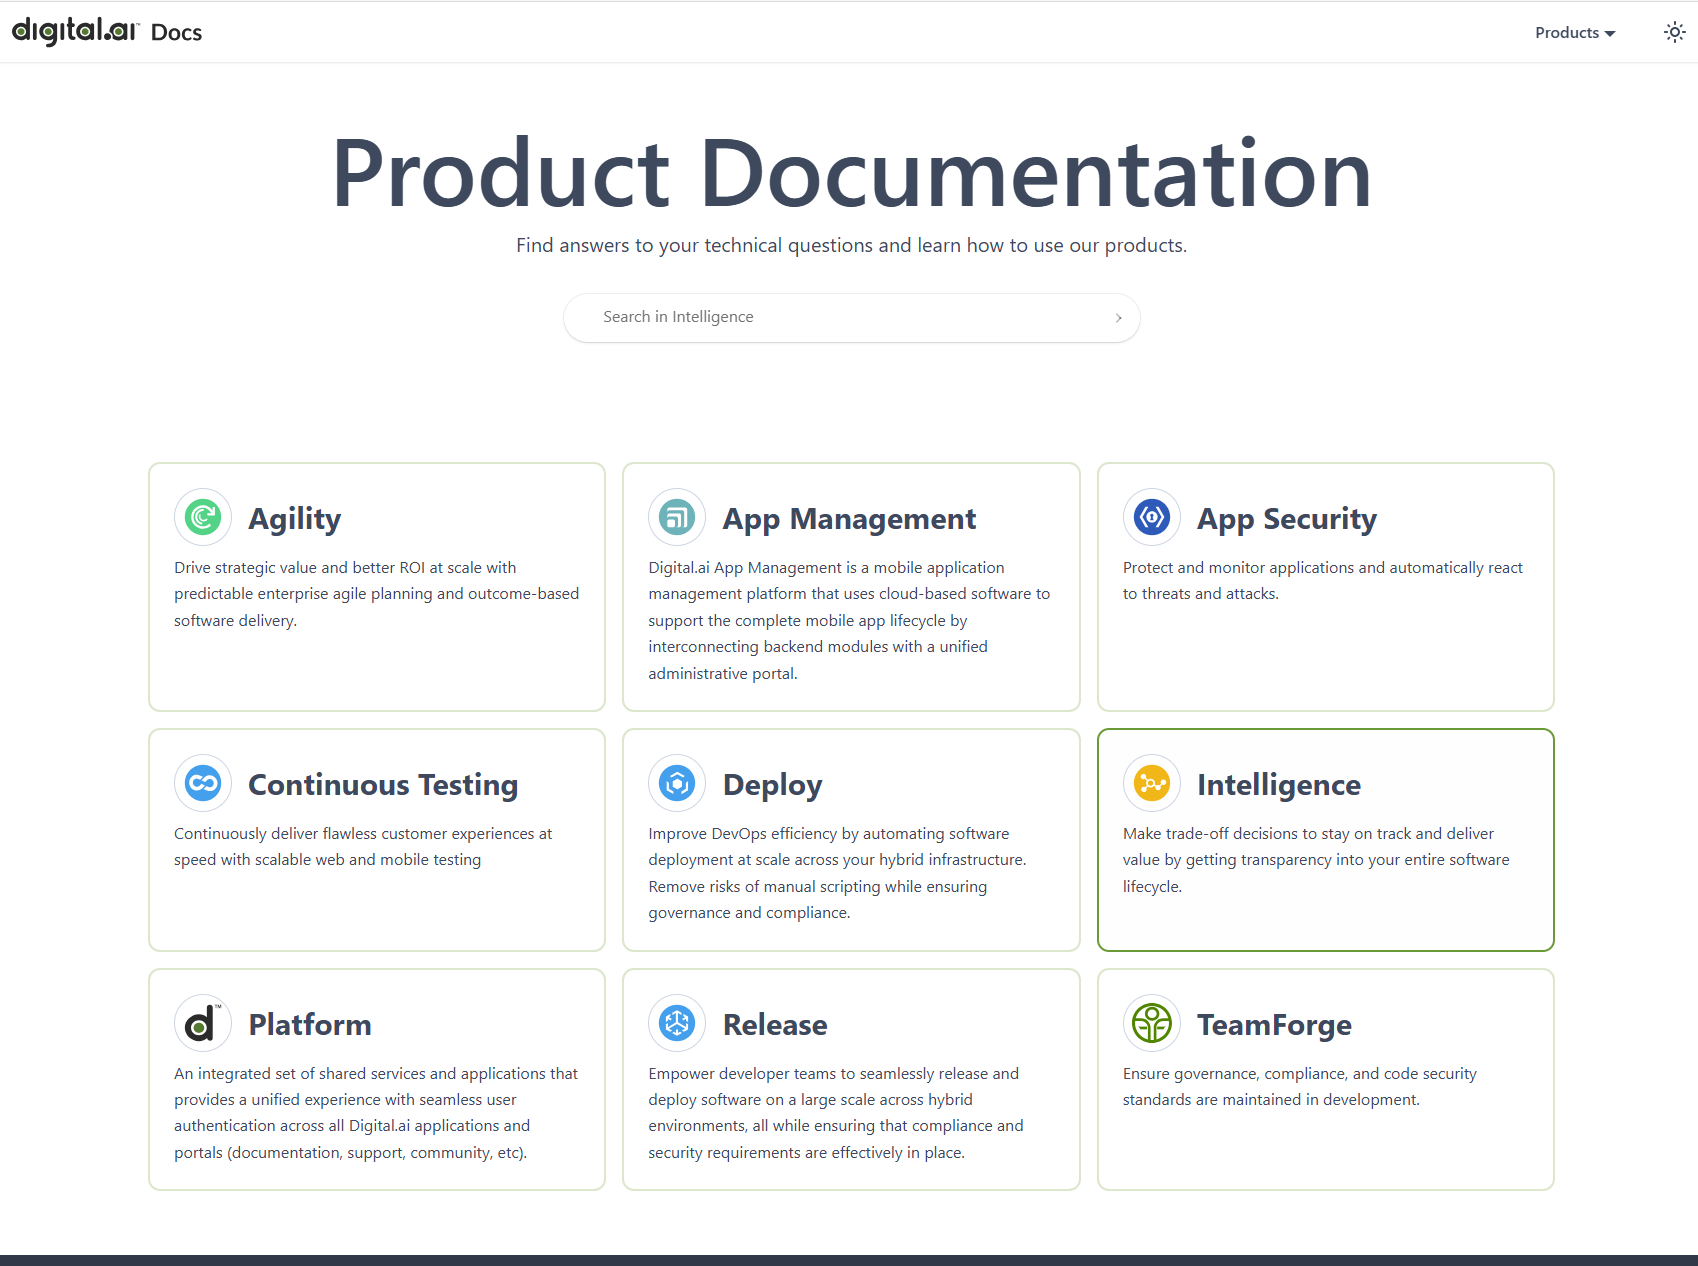Click the Continuous Testing infinity icon
This screenshot has height=1266, width=1698.
203,783
